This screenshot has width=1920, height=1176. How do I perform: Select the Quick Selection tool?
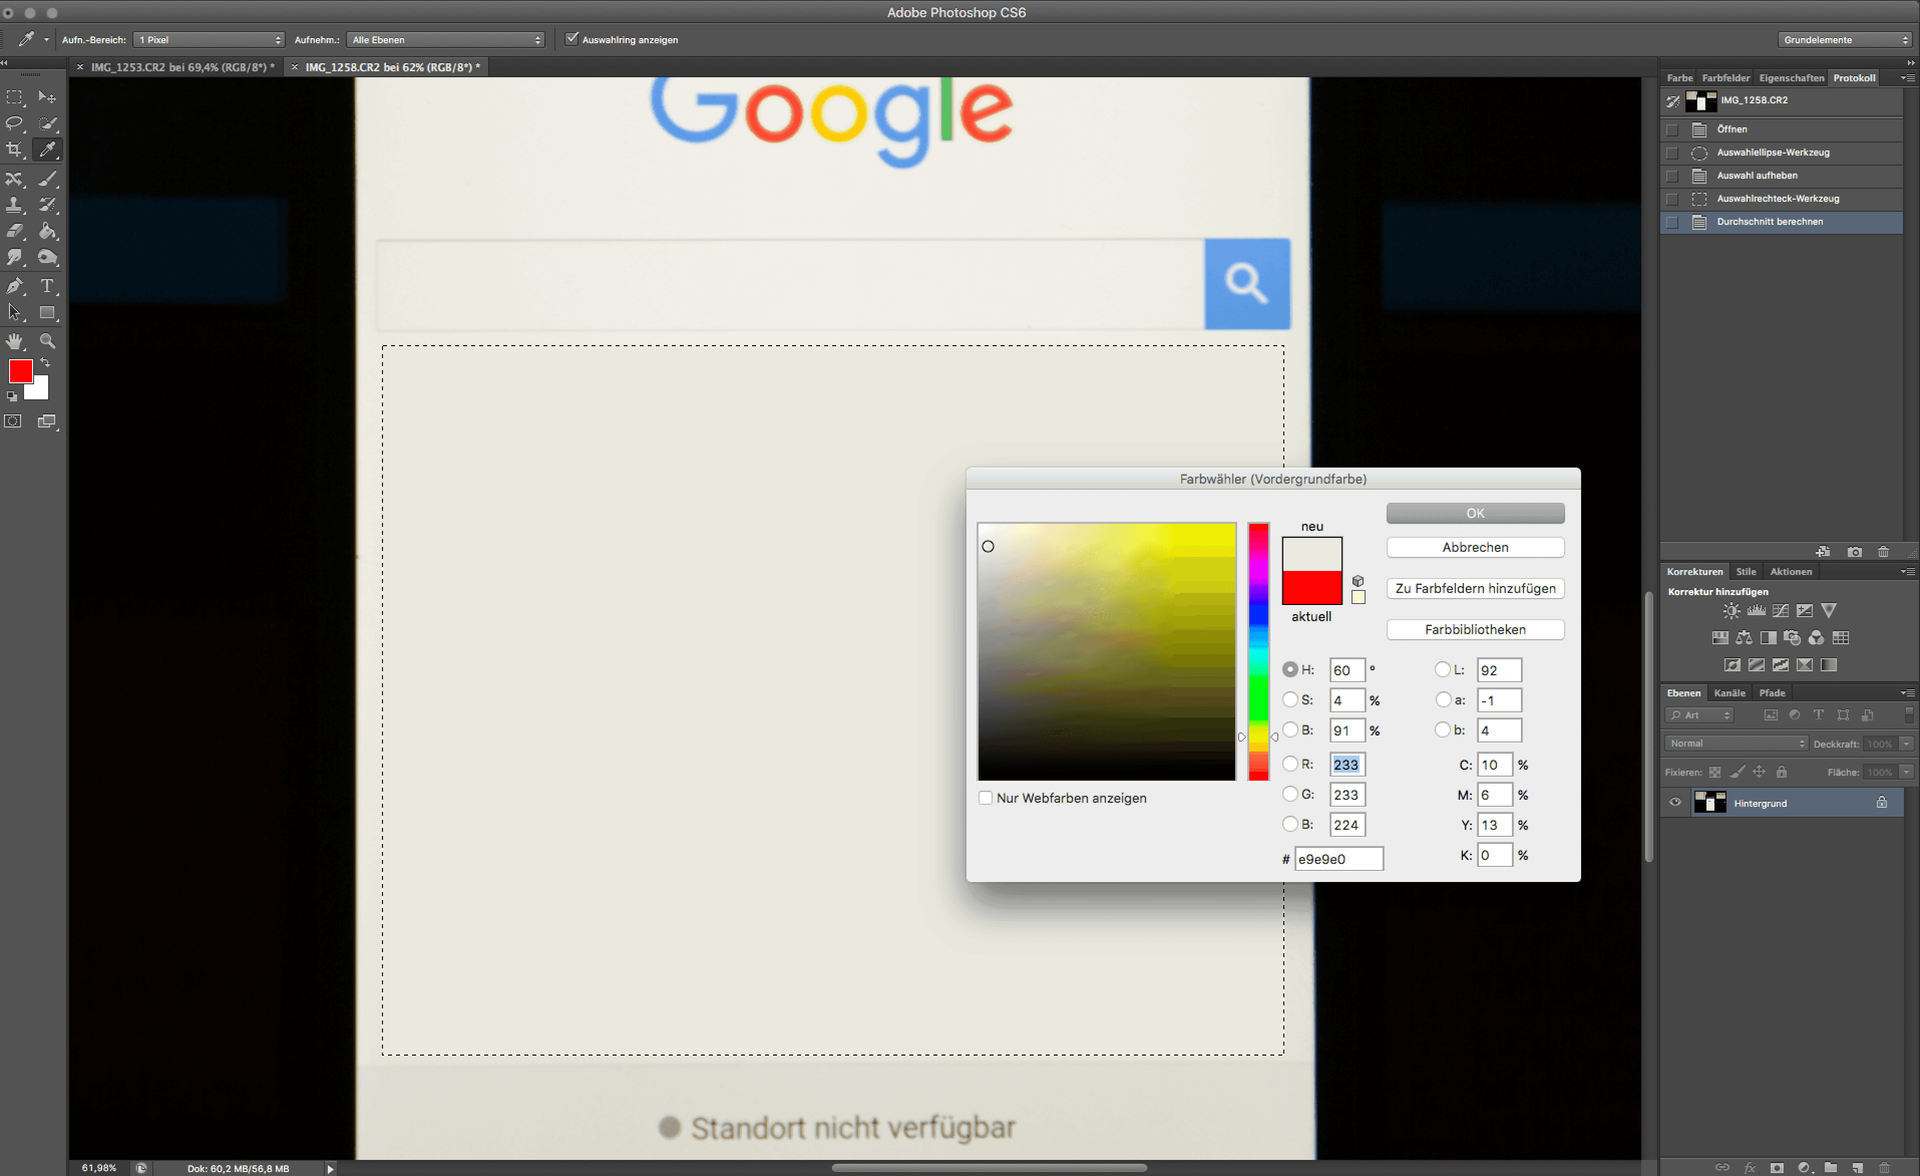47,123
